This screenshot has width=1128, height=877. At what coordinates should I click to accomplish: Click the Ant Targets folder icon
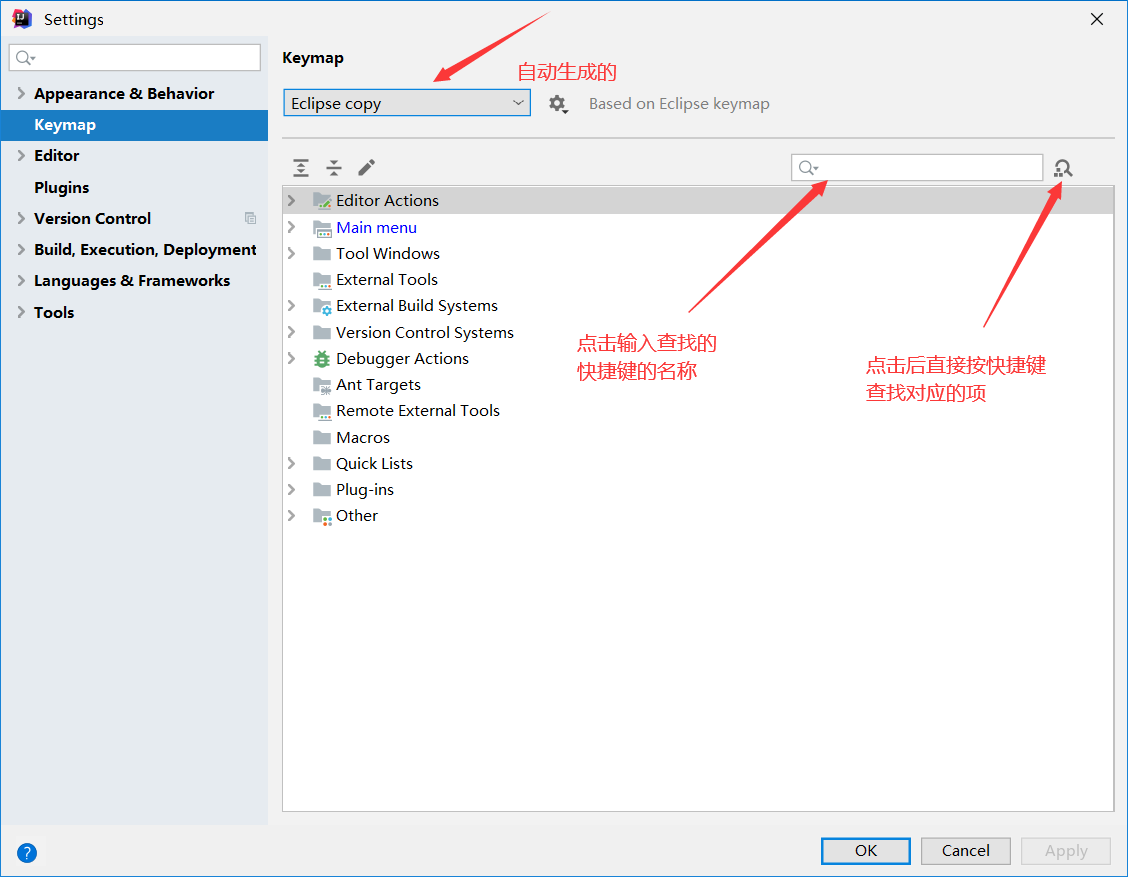click(x=322, y=385)
